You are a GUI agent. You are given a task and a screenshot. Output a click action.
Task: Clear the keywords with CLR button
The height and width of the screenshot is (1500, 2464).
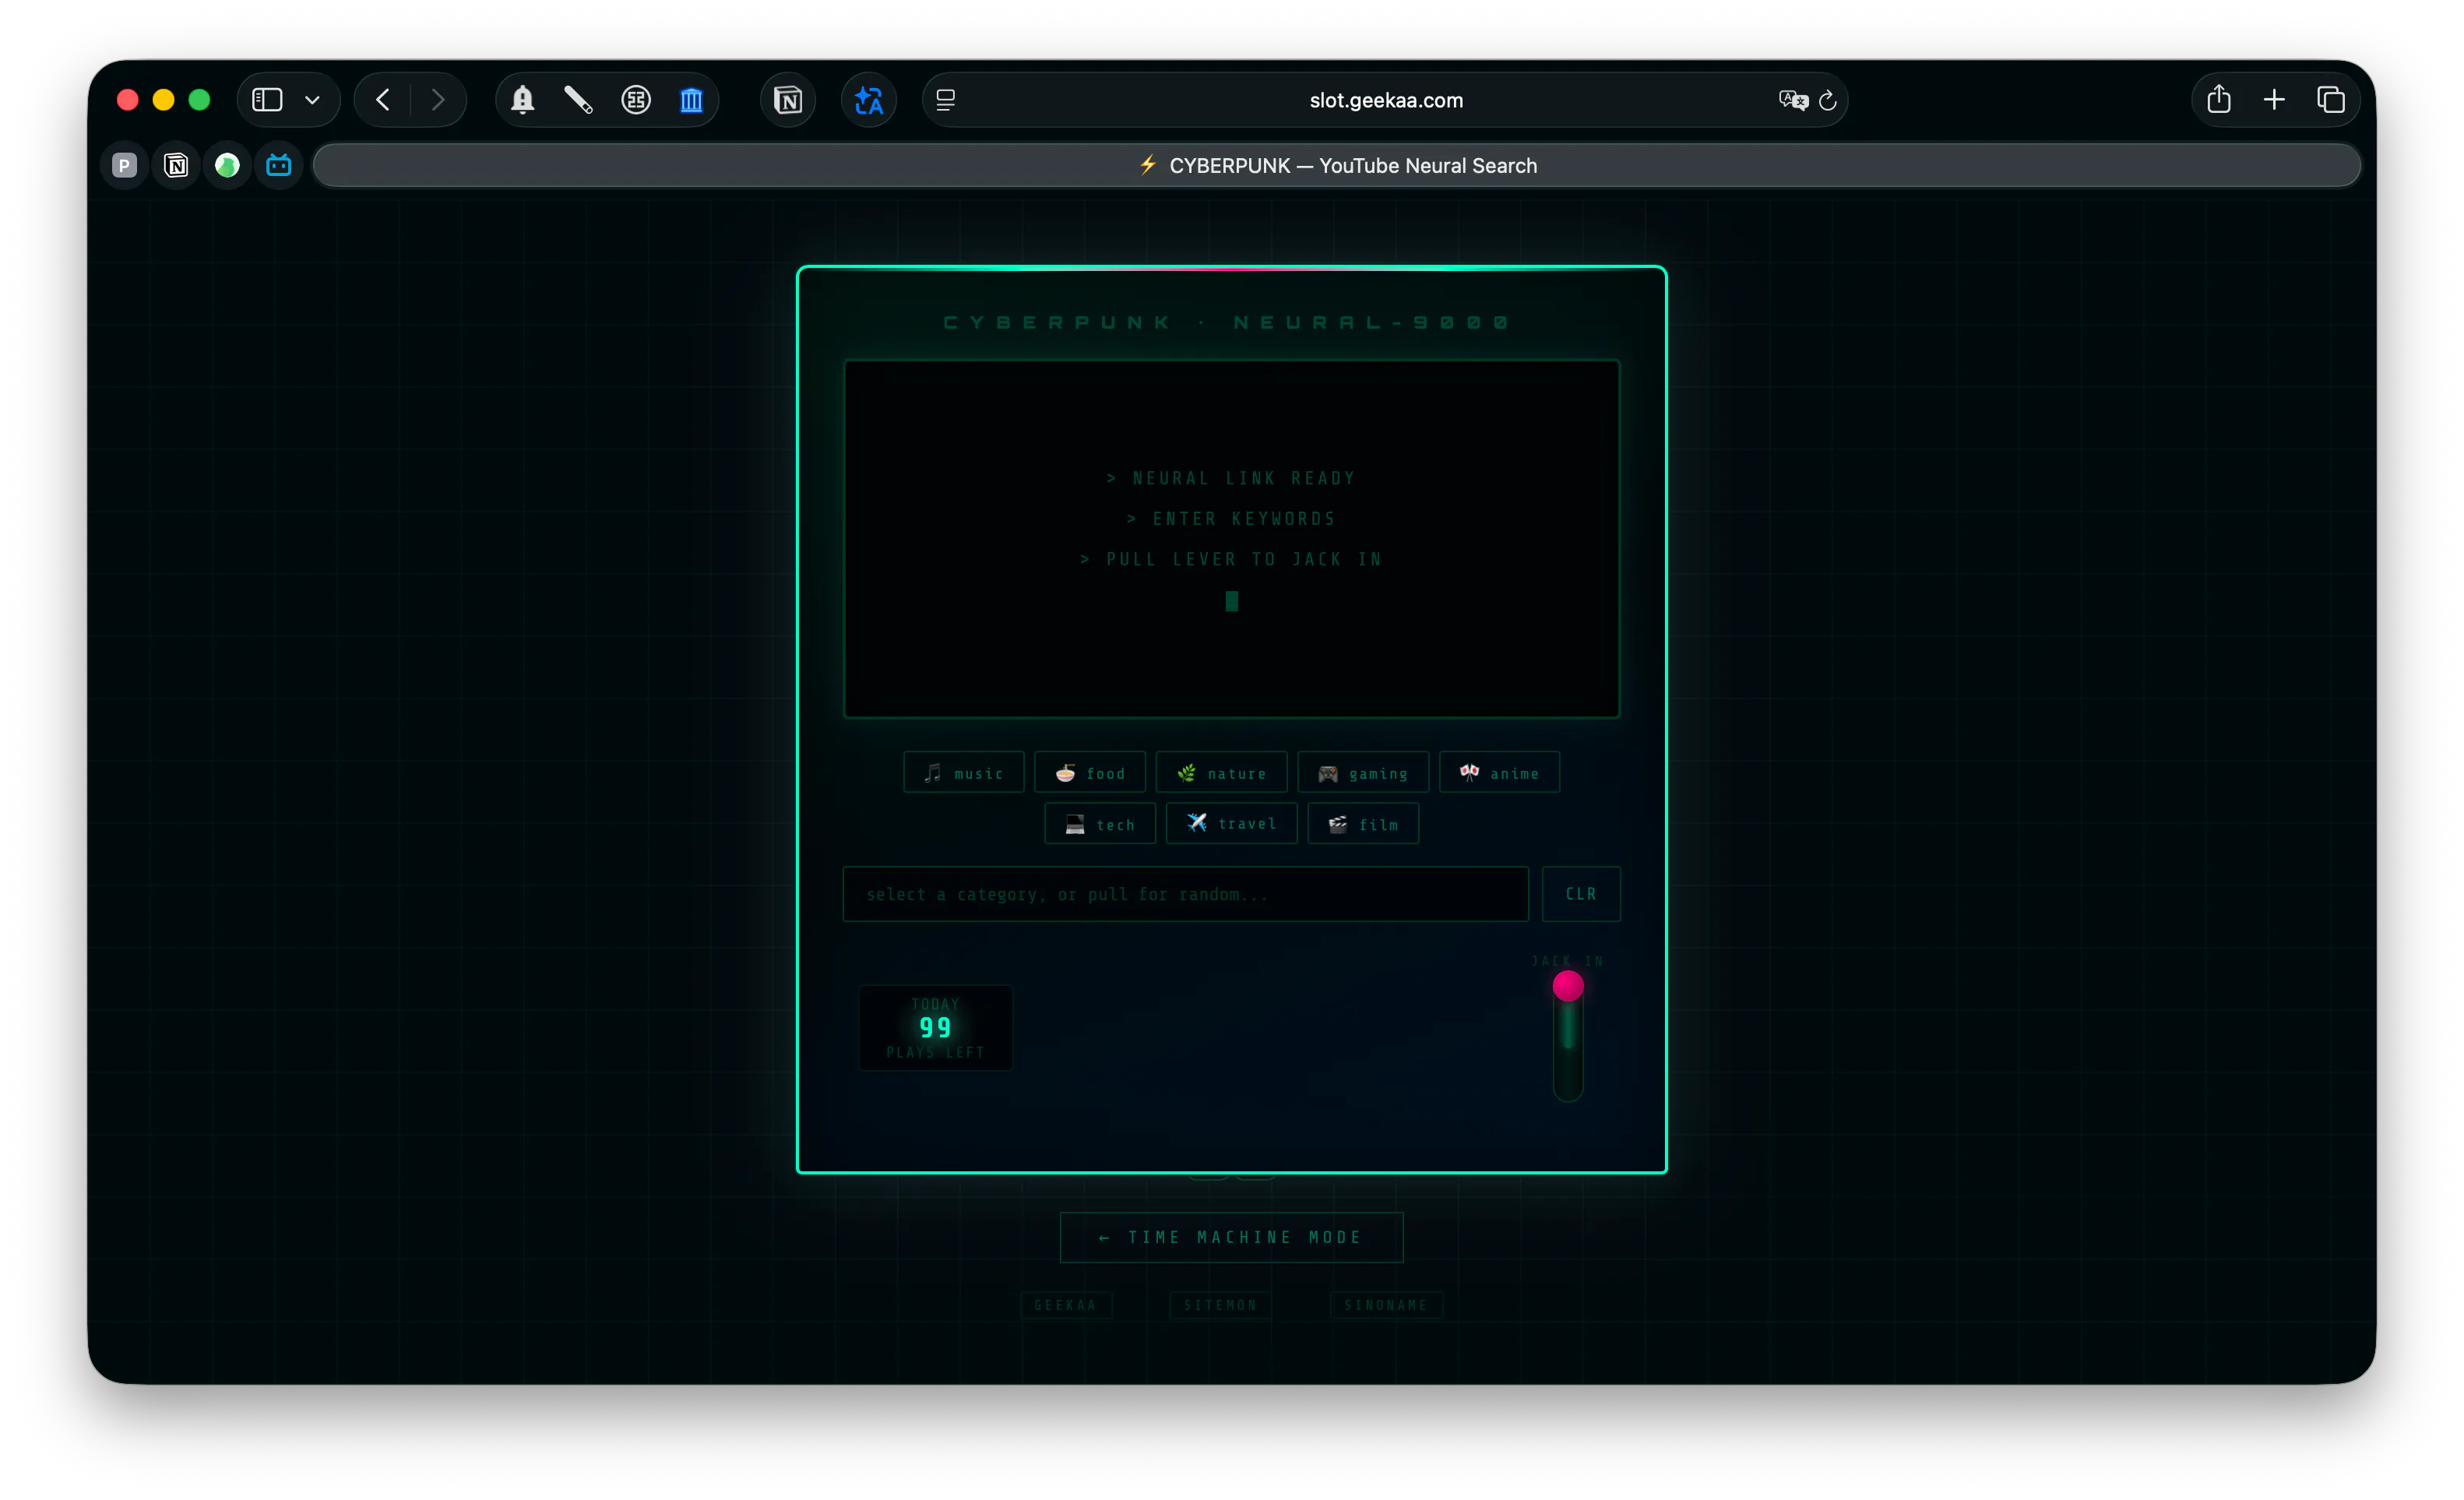pyautogui.click(x=1581, y=894)
